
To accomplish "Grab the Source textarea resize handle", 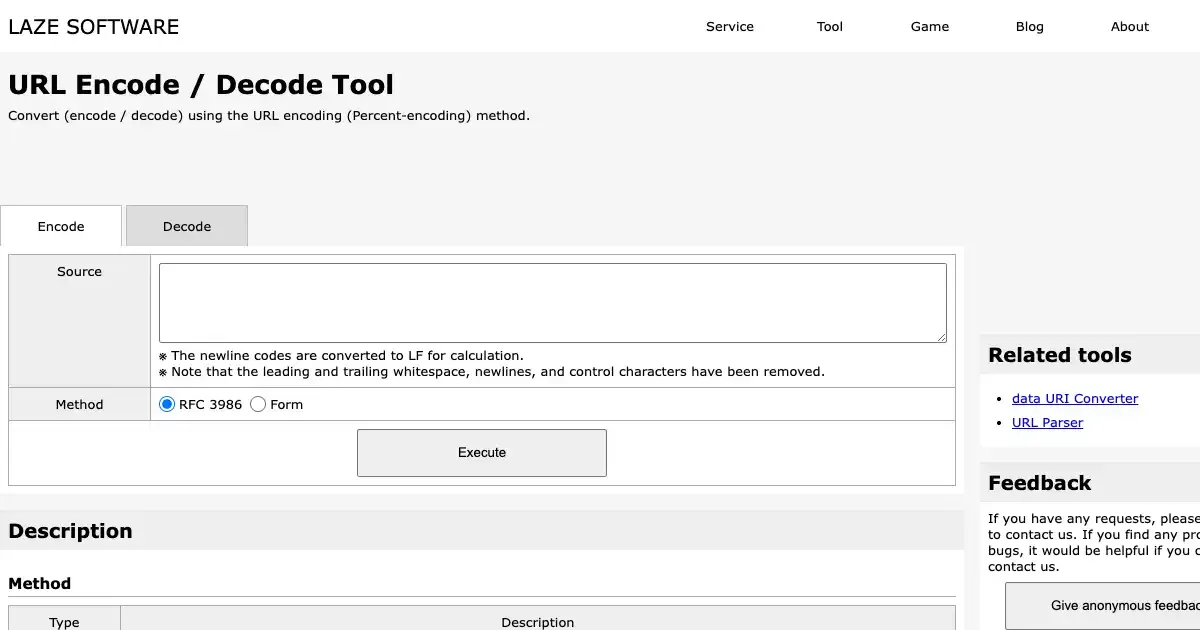I will pos(941,338).
